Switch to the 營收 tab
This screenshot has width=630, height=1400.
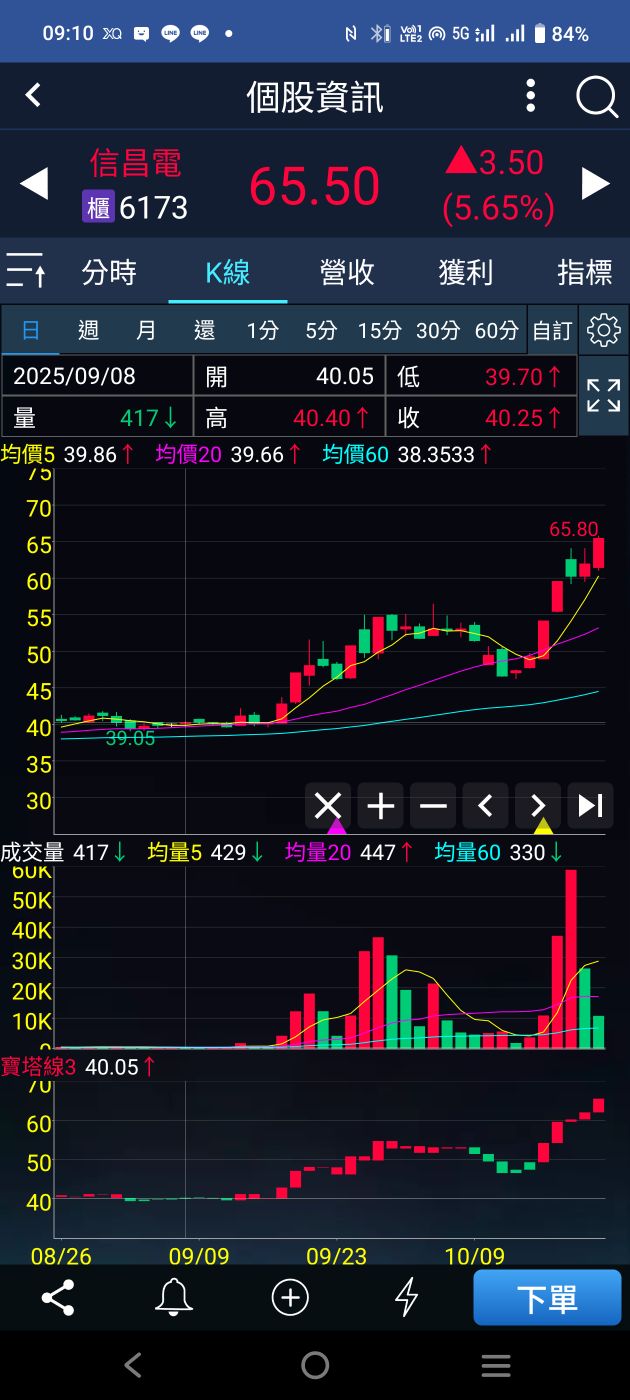(x=347, y=272)
